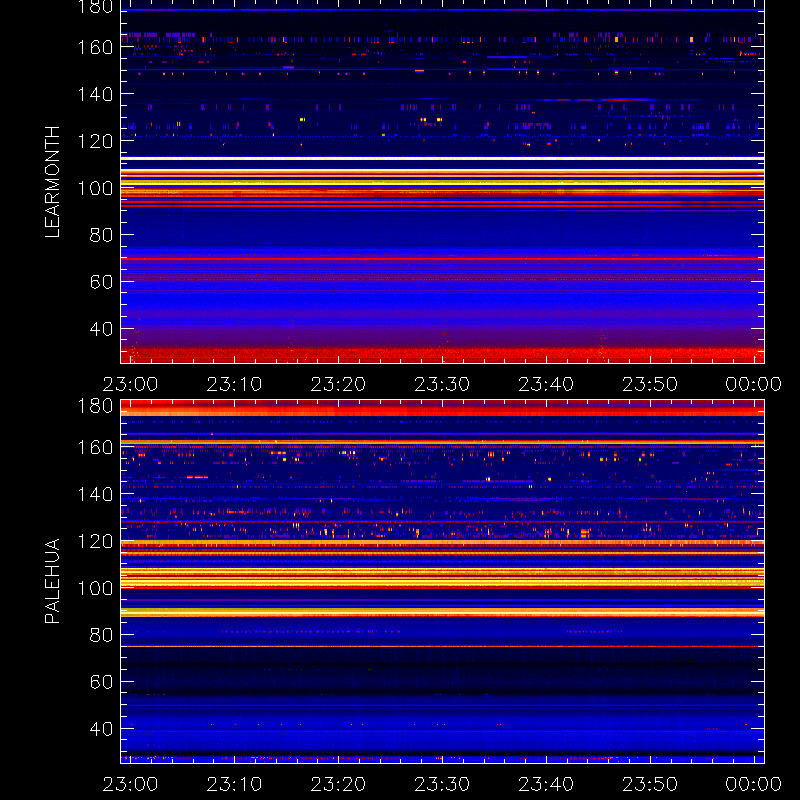Viewport: 800px width, 800px height.
Task: Click 23:40 label under Learmonth plot
Action: point(546,384)
